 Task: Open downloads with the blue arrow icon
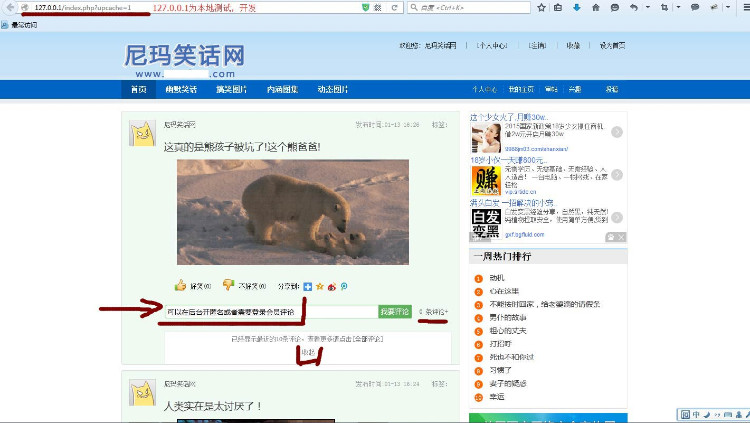(577, 7)
